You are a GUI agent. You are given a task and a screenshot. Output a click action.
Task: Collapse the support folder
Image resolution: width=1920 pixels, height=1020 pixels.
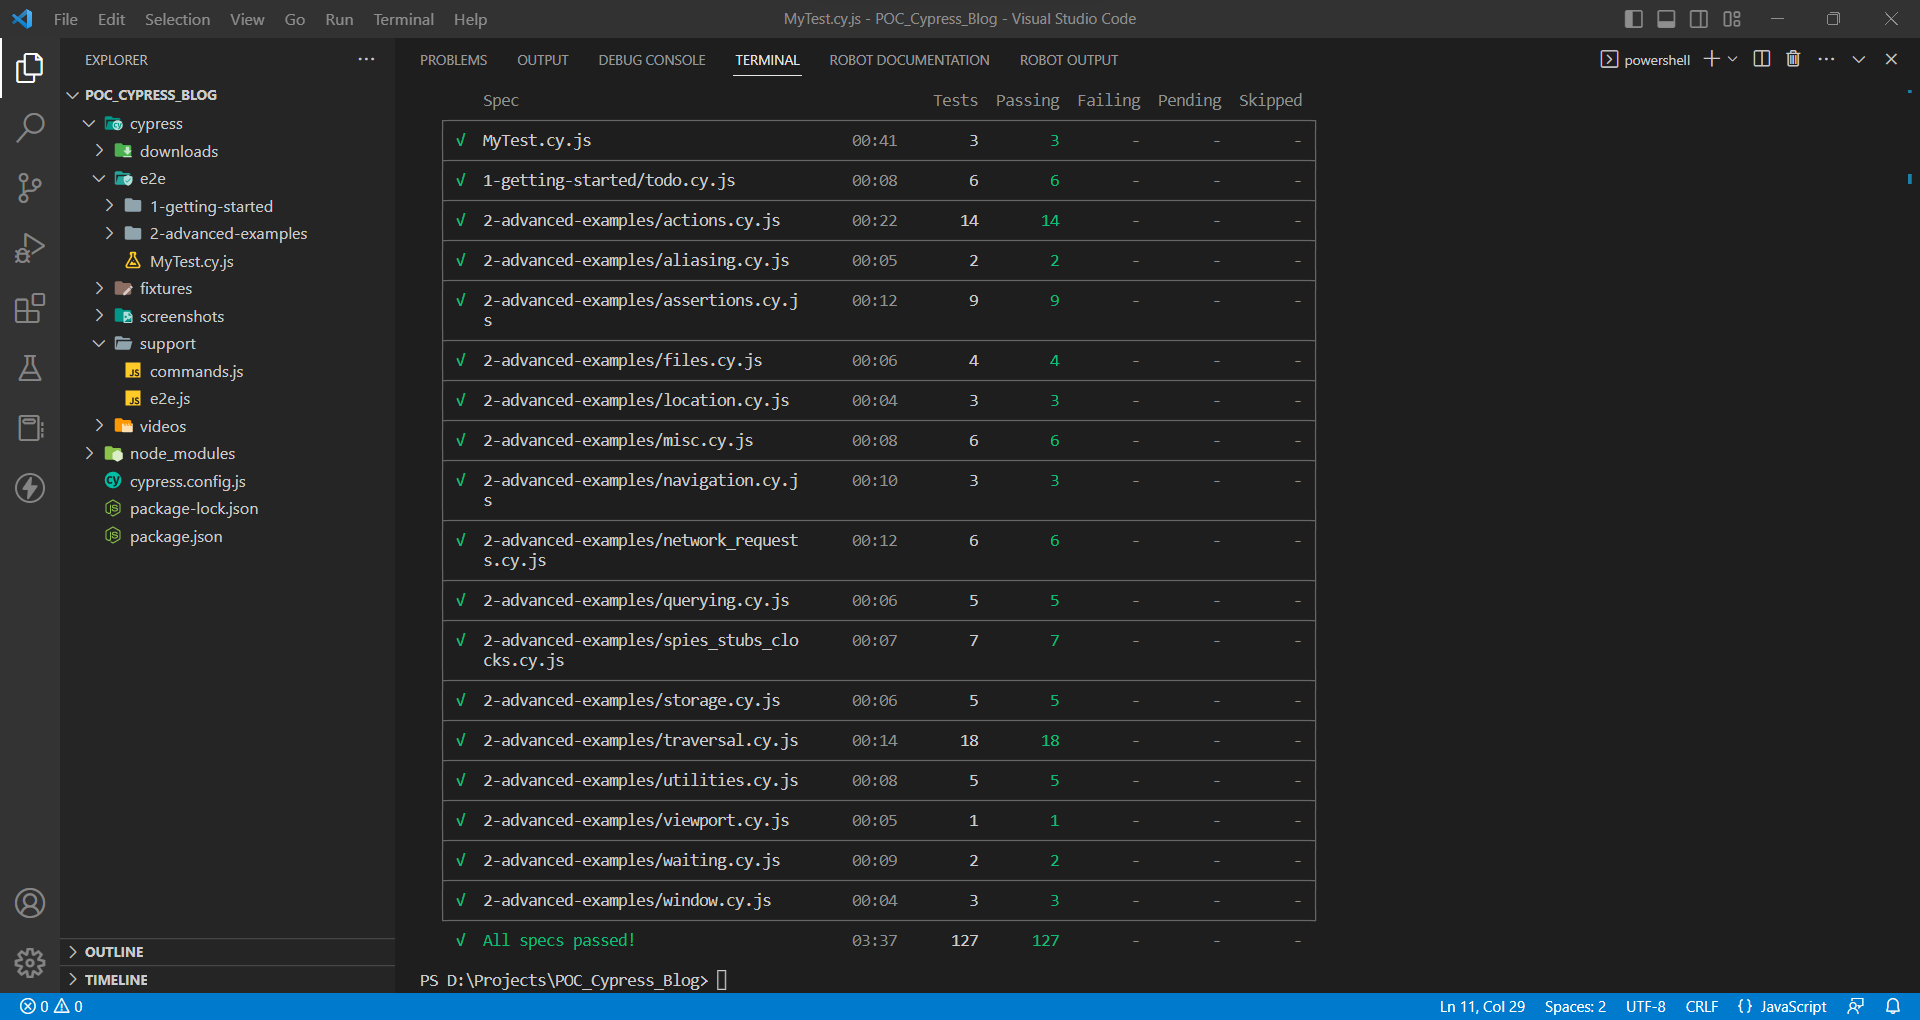(x=99, y=343)
